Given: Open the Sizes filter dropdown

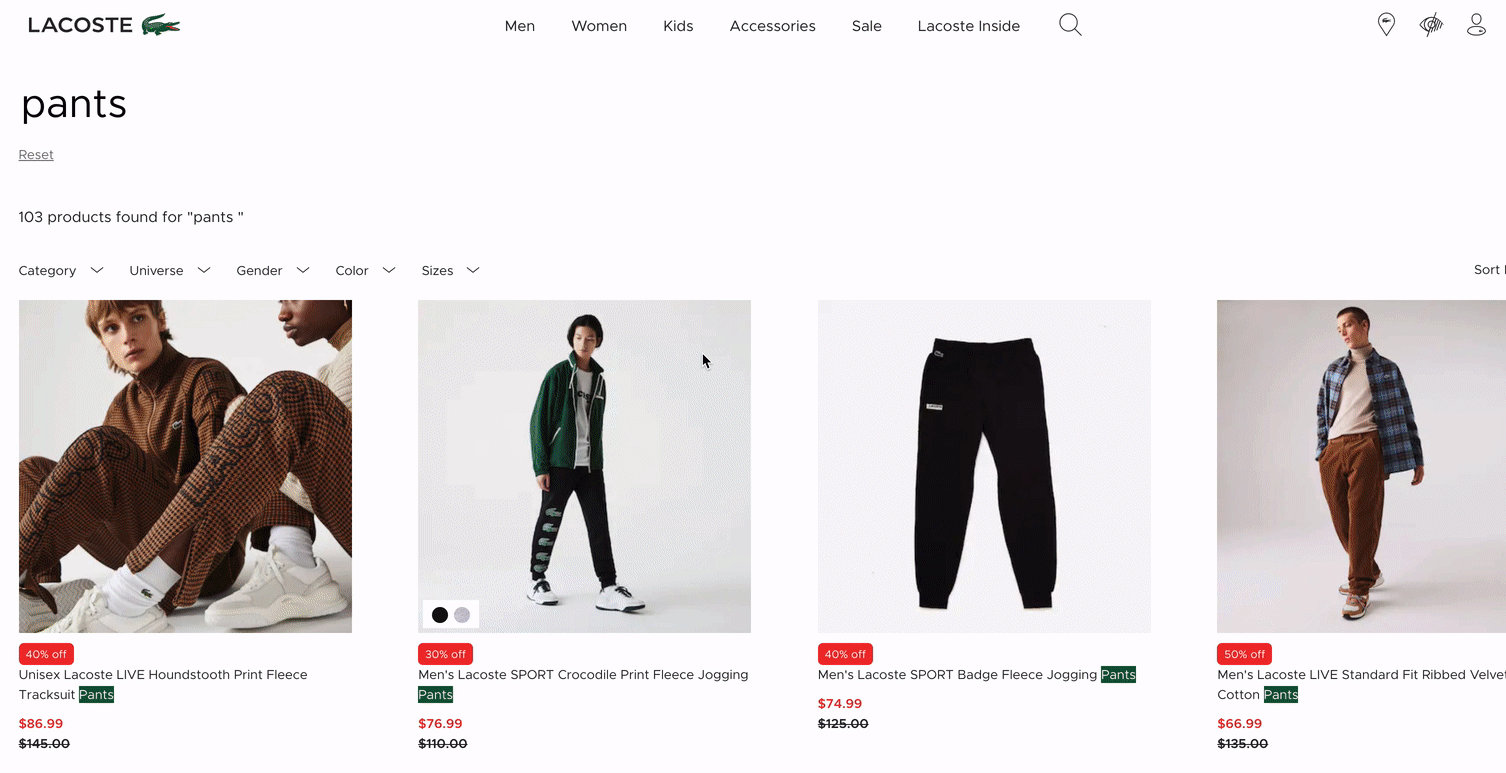Looking at the screenshot, I should 451,270.
